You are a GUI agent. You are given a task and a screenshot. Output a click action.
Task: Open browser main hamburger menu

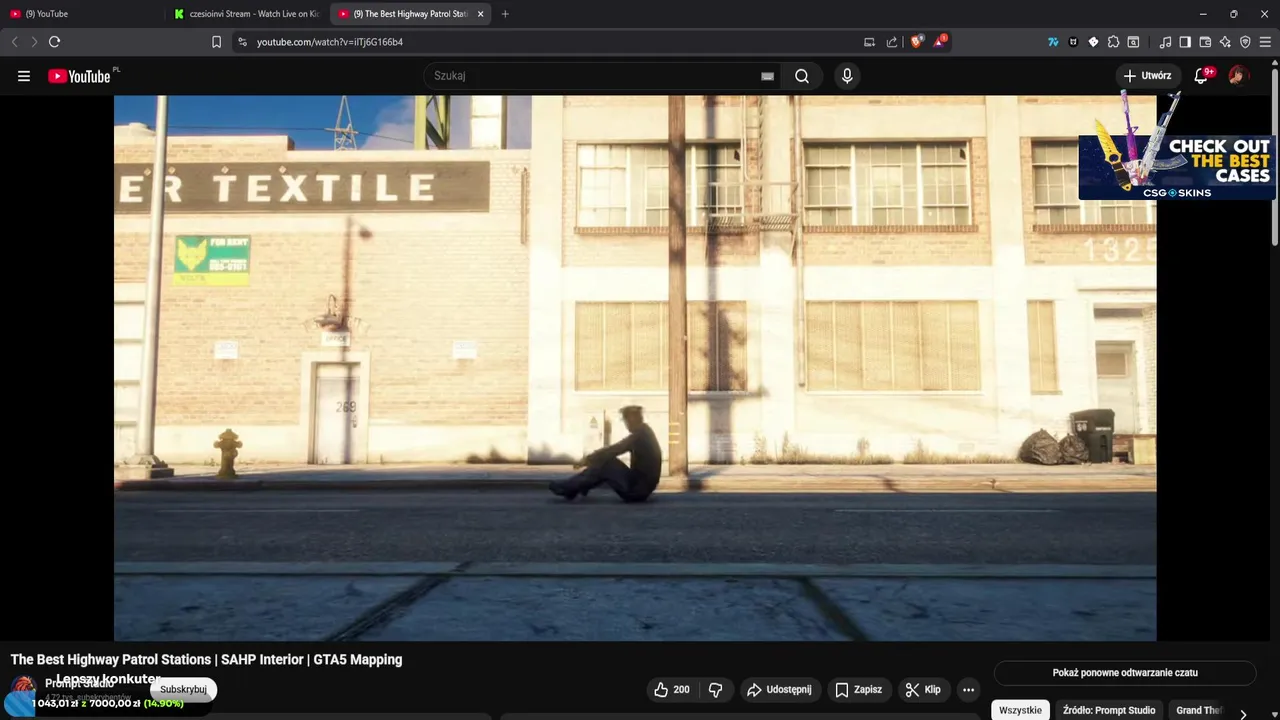[x=1265, y=42]
